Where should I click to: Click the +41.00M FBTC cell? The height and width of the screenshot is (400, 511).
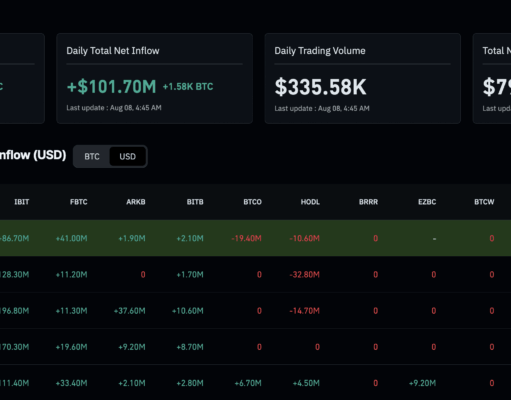click(x=71, y=238)
